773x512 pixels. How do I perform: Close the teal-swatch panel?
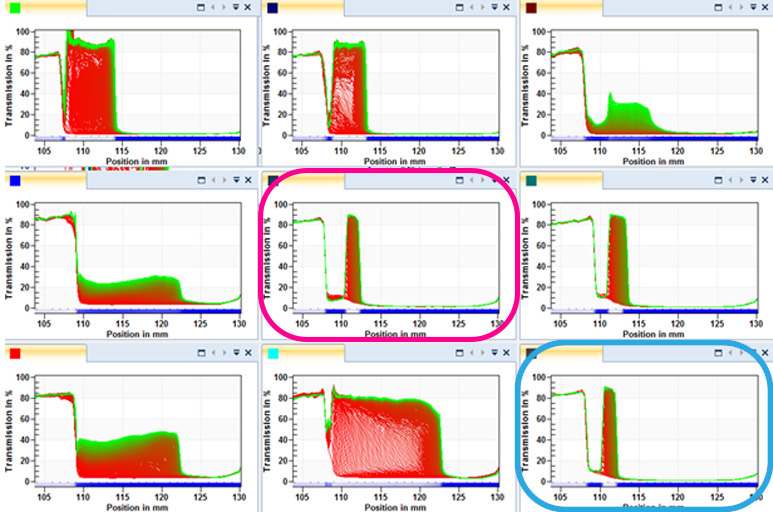(x=765, y=180)
